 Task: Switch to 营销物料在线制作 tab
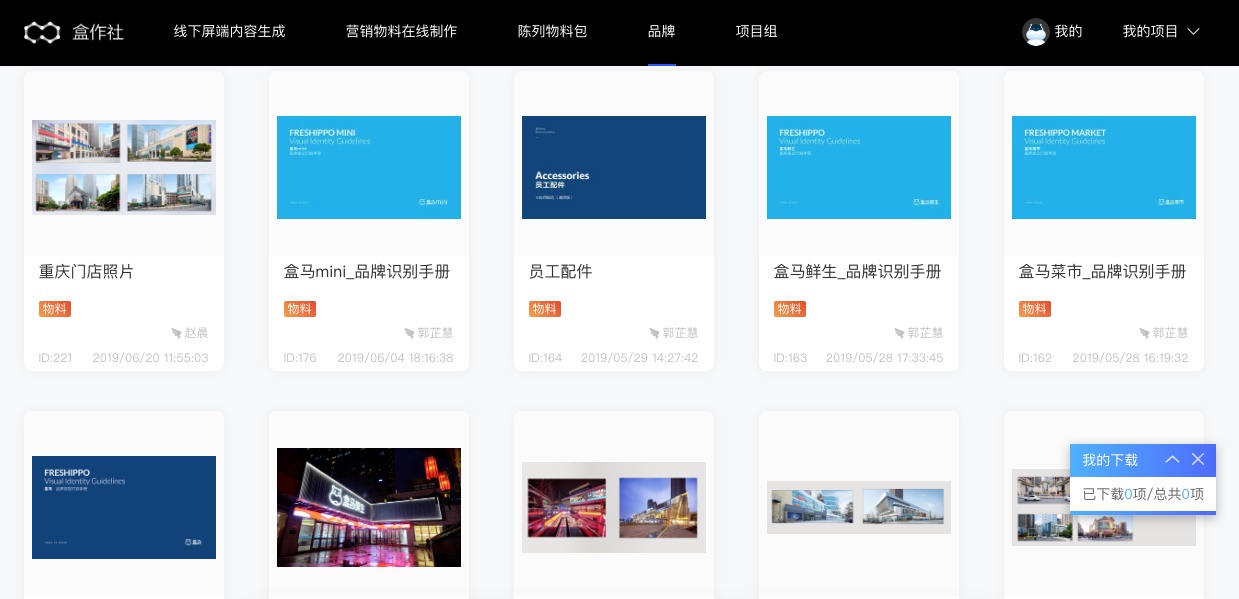tap(402, 32)
